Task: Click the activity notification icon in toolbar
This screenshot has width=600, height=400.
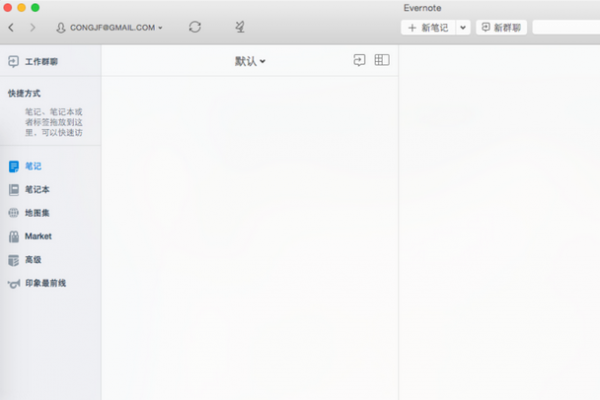Action: (241, 27)
